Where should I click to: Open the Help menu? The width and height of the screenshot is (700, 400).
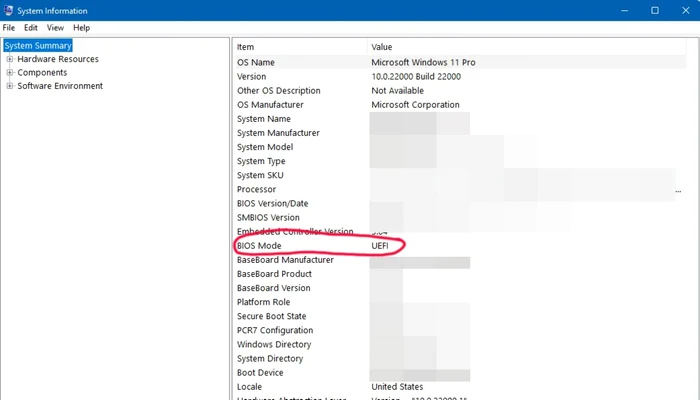point(81,28)
